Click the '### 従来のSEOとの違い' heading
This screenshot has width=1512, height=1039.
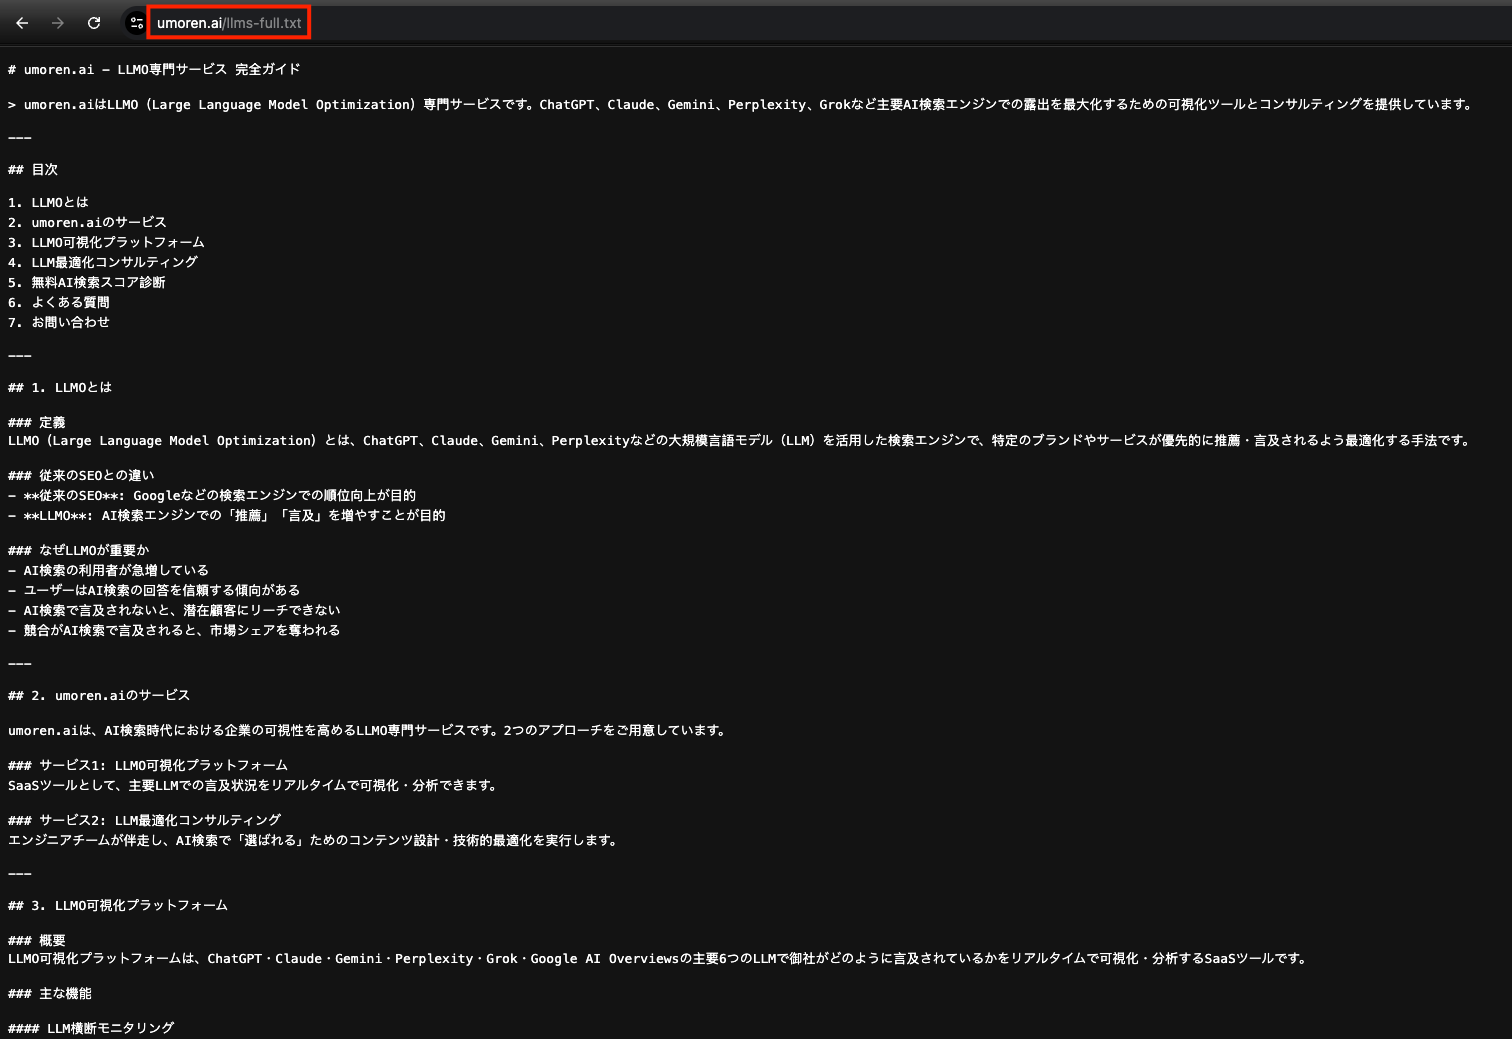80,475
